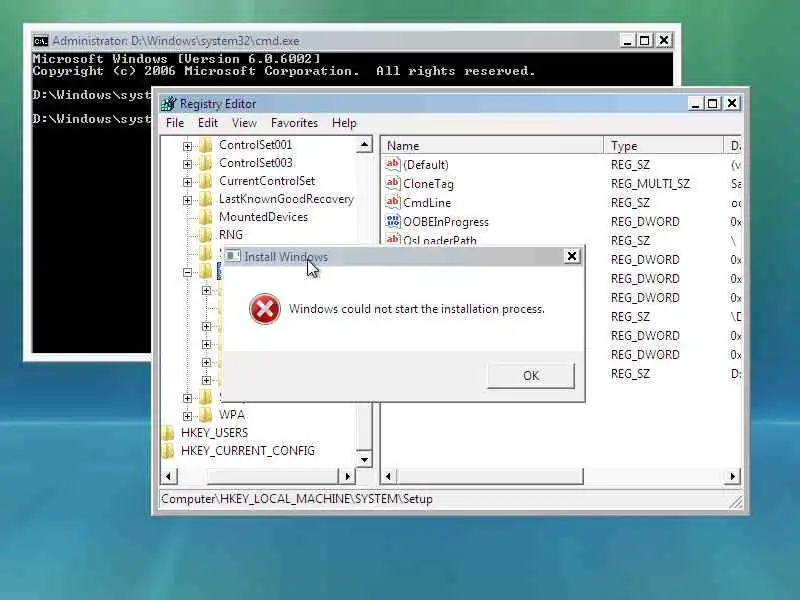Sort values by the Type column header
800x600 pixels.
tap(663, 145)
